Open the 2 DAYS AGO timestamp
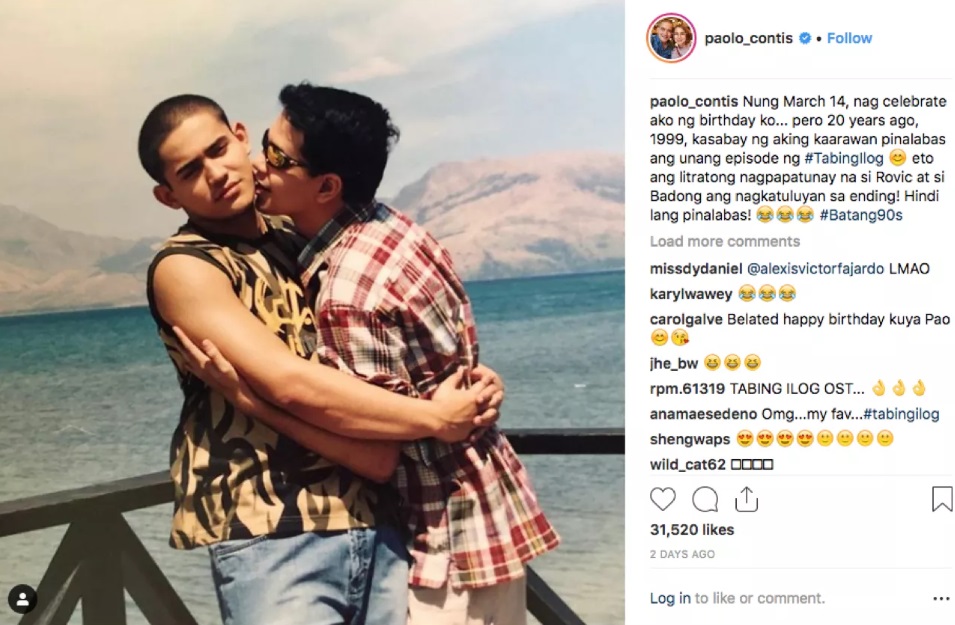The image size is (955, 625). click(682, 554)
